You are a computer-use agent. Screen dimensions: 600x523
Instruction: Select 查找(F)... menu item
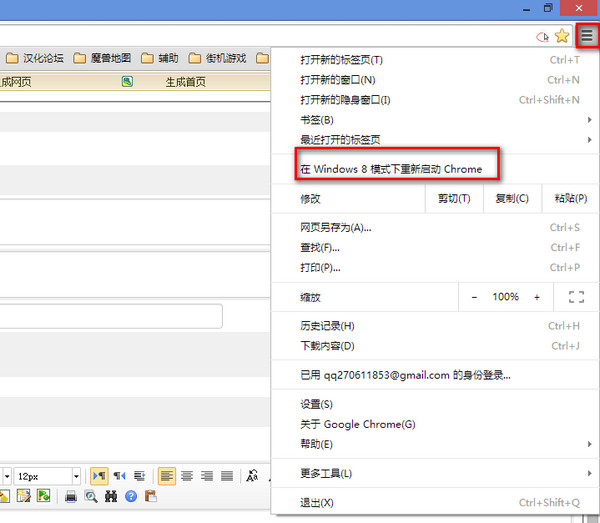pos(435,248)
